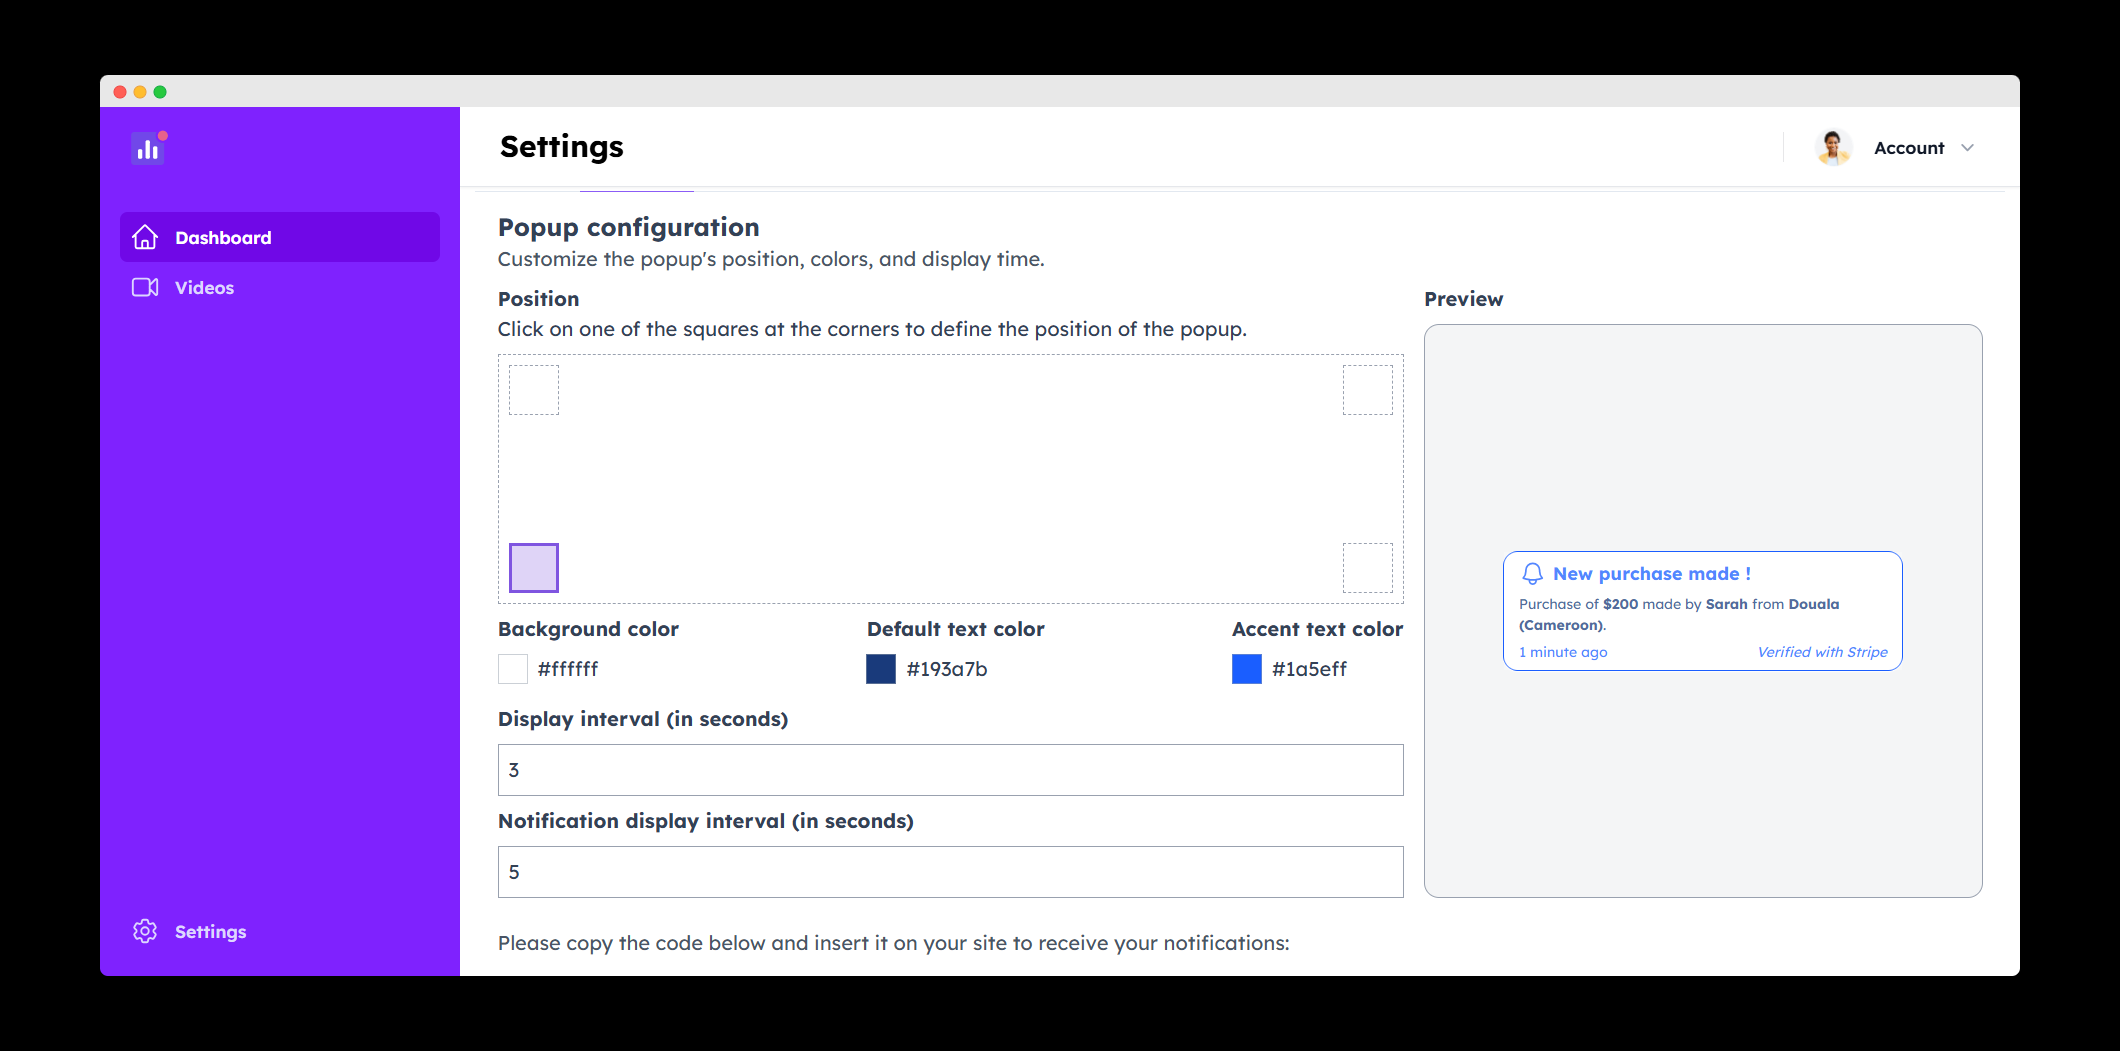
Task: Focus the Display interval input field
Action: [951, 770]
